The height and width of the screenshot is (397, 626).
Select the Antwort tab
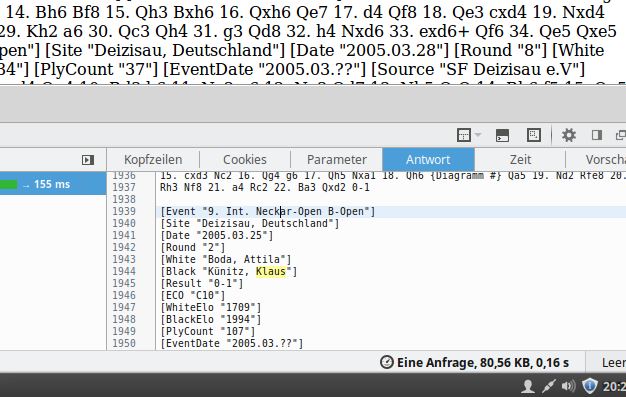click(428, 159)
